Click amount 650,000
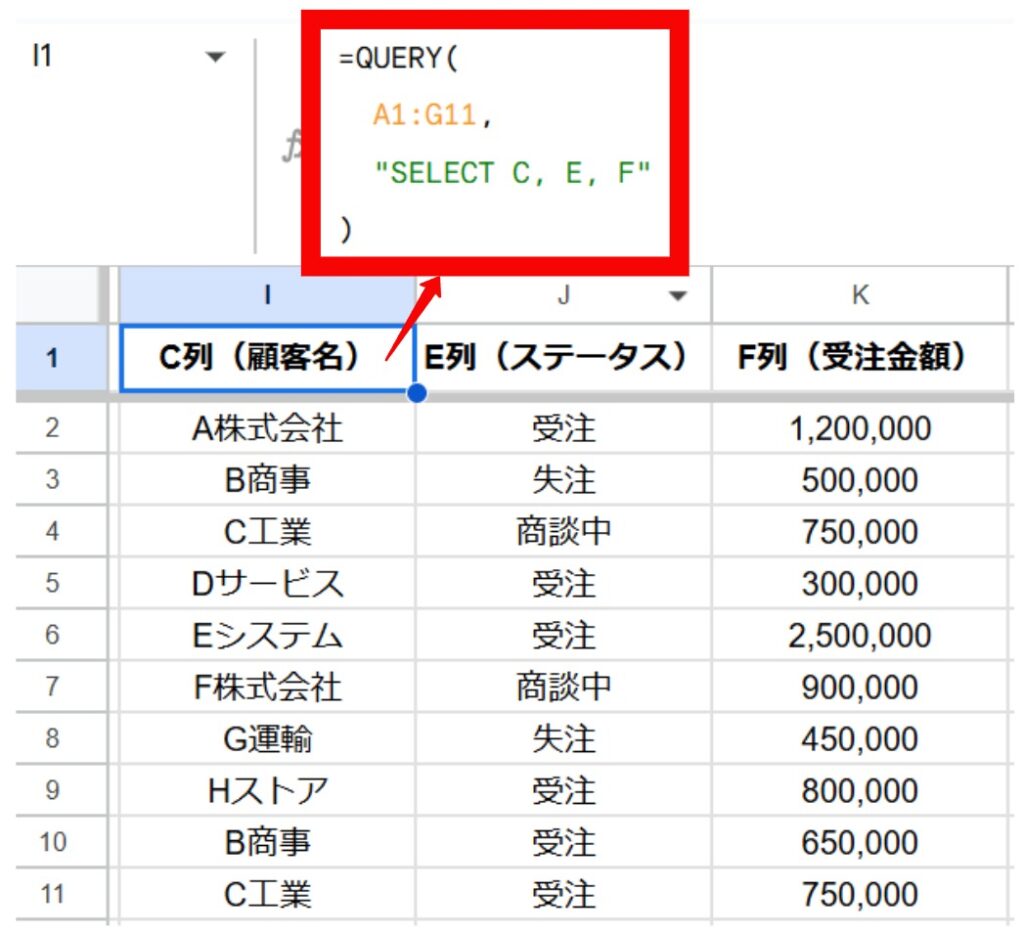 [859, 842]
